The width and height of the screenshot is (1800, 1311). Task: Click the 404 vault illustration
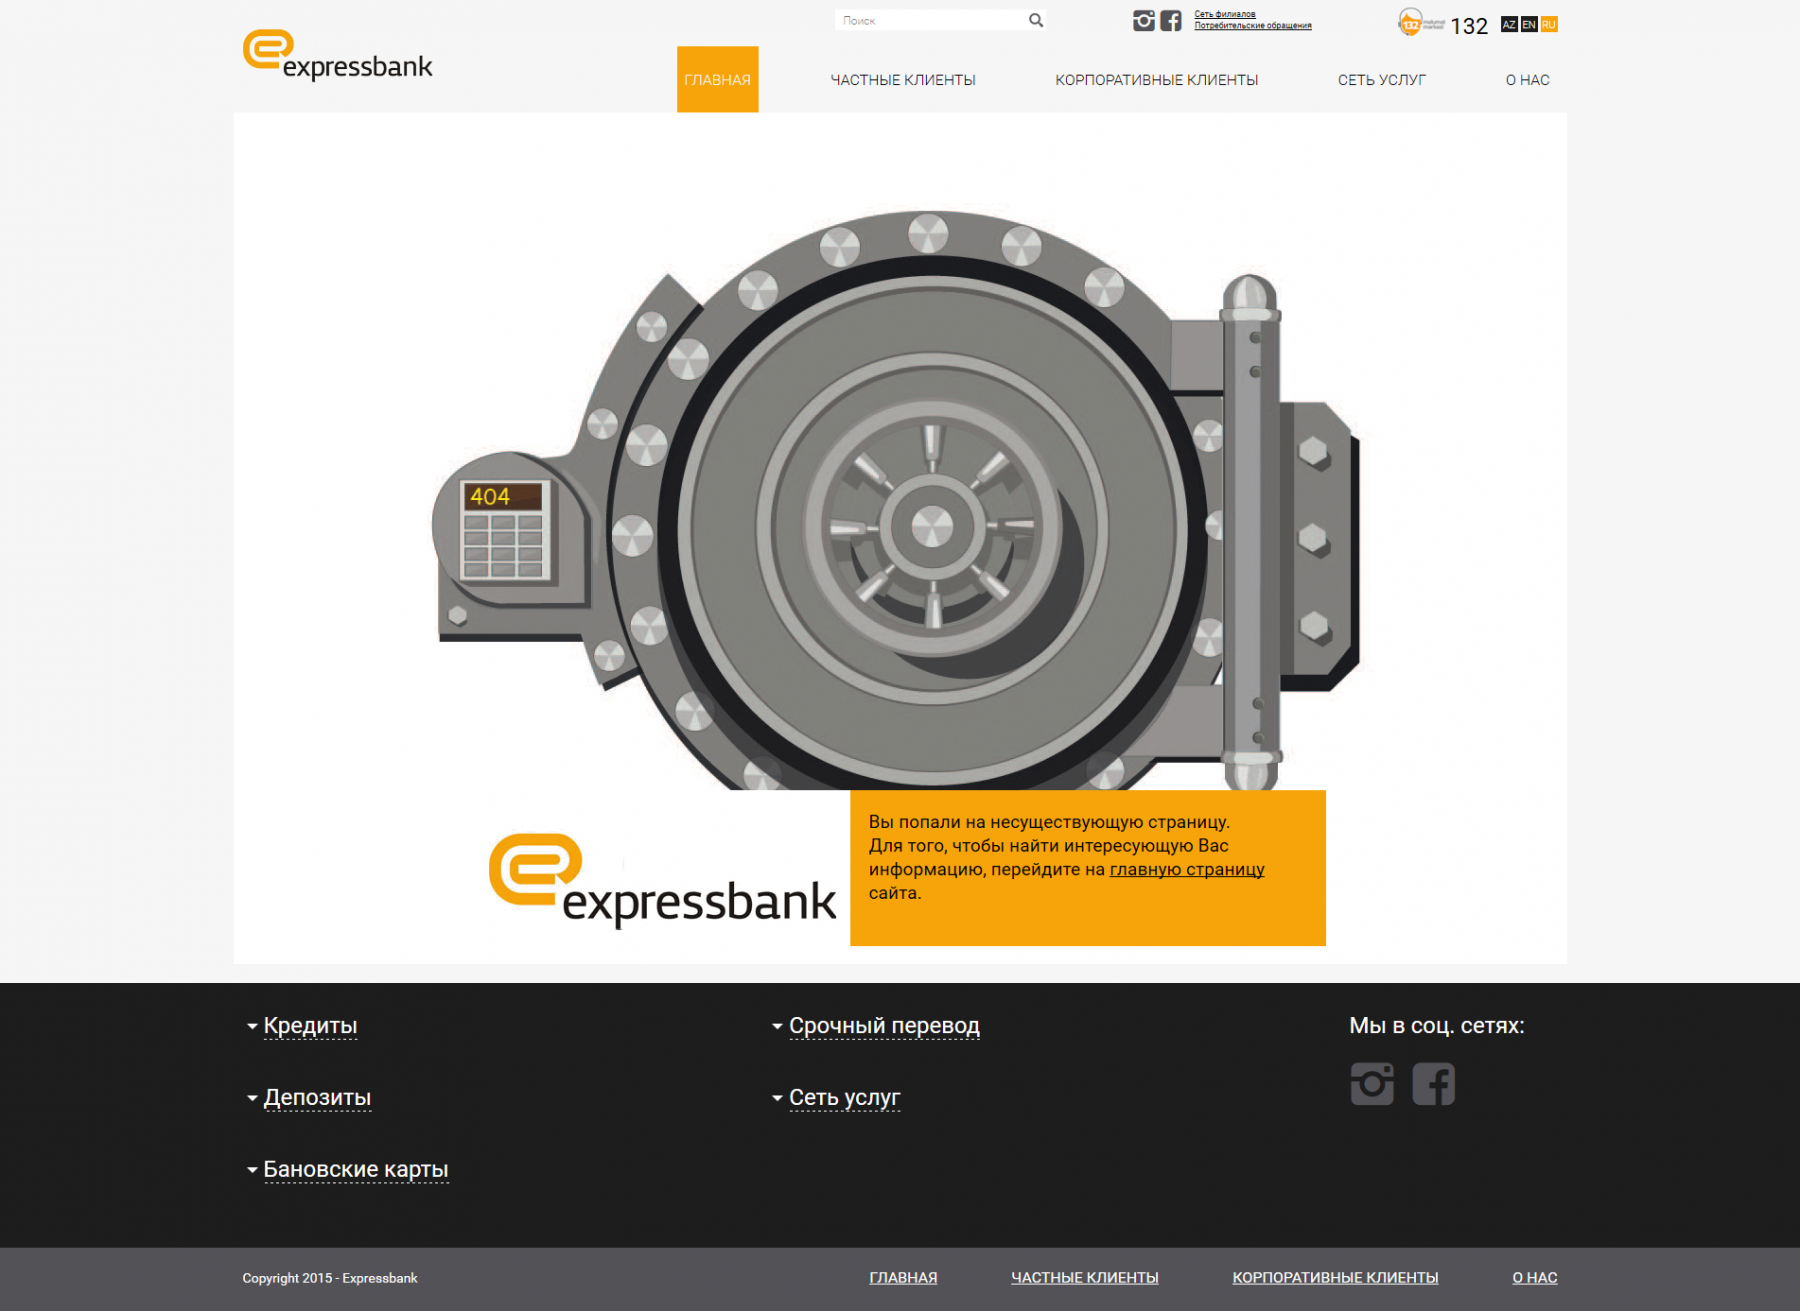(895, 500)
